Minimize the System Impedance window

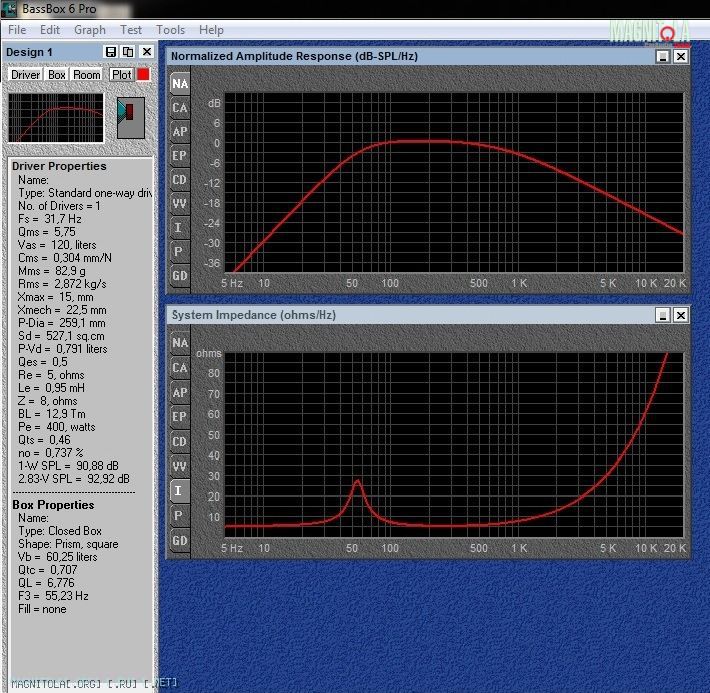coord(663,315)
